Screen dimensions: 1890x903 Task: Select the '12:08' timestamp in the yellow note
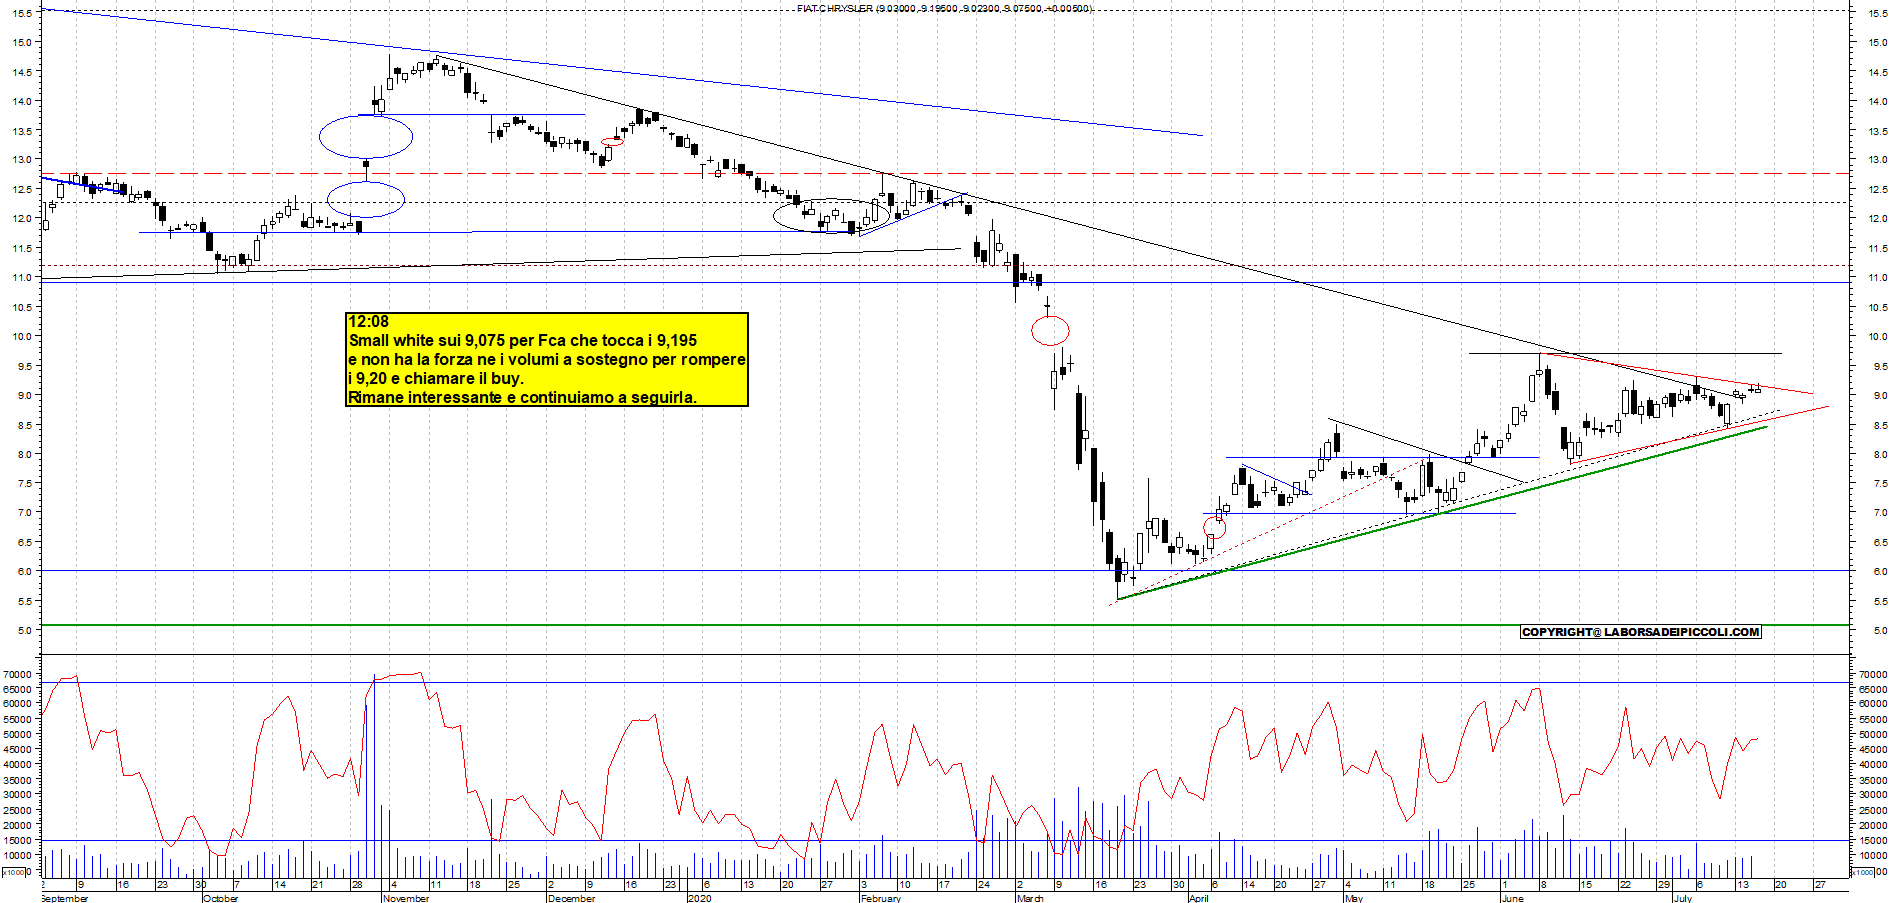pyautogui.click(x=368, y=322)
